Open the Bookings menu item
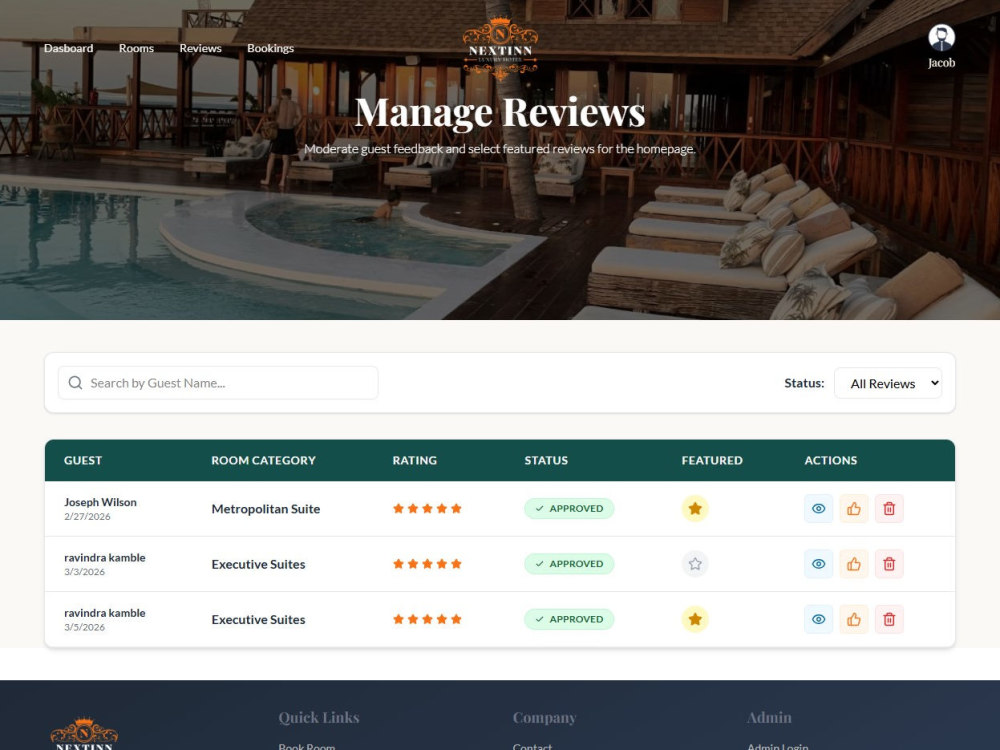1000x750 pixels. pyautogui.click(x=270, y=48)
